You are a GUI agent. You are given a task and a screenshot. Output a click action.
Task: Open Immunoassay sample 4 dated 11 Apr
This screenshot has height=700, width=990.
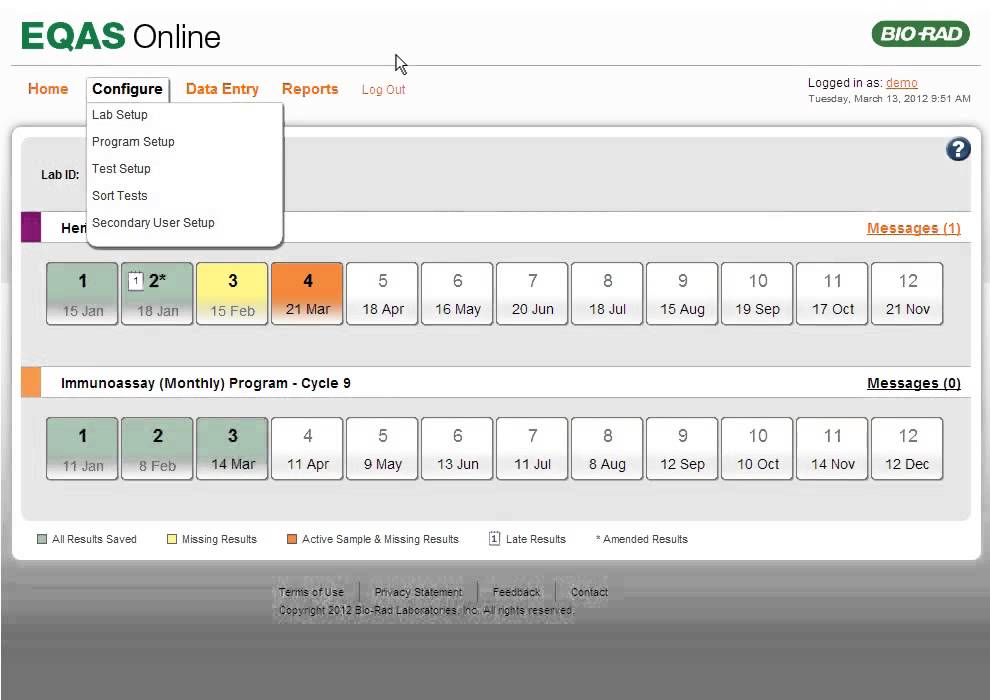coord(307,449)
